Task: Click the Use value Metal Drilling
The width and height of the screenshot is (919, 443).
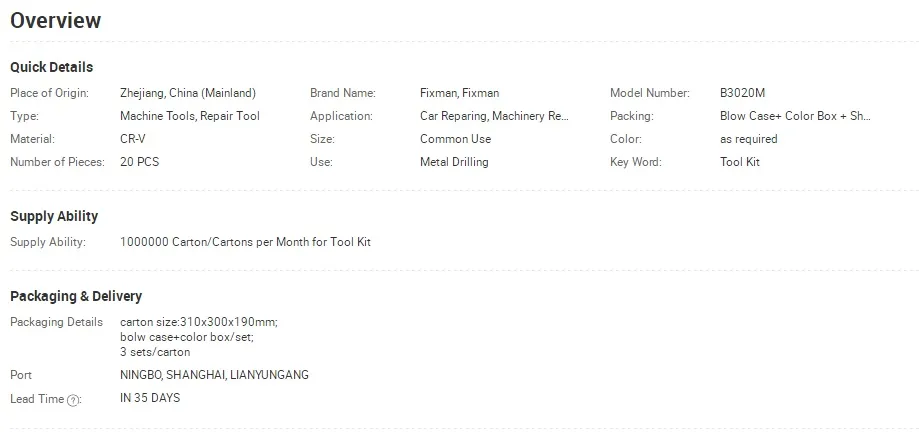Action: coord(454,162)
